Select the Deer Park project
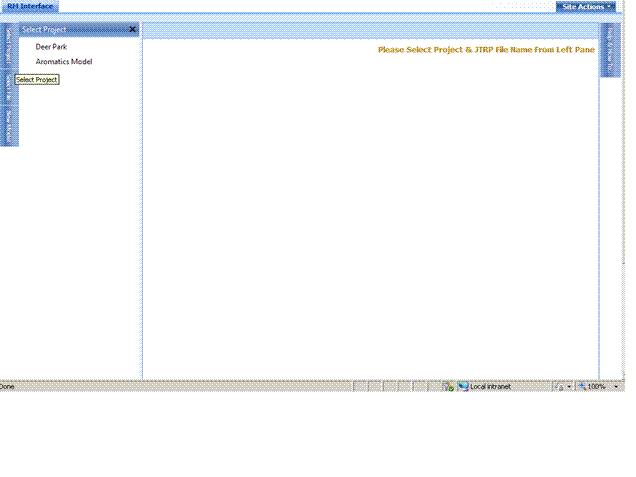Image resolution: width=636 pixels, height=477 pixels. click(51, 47)
